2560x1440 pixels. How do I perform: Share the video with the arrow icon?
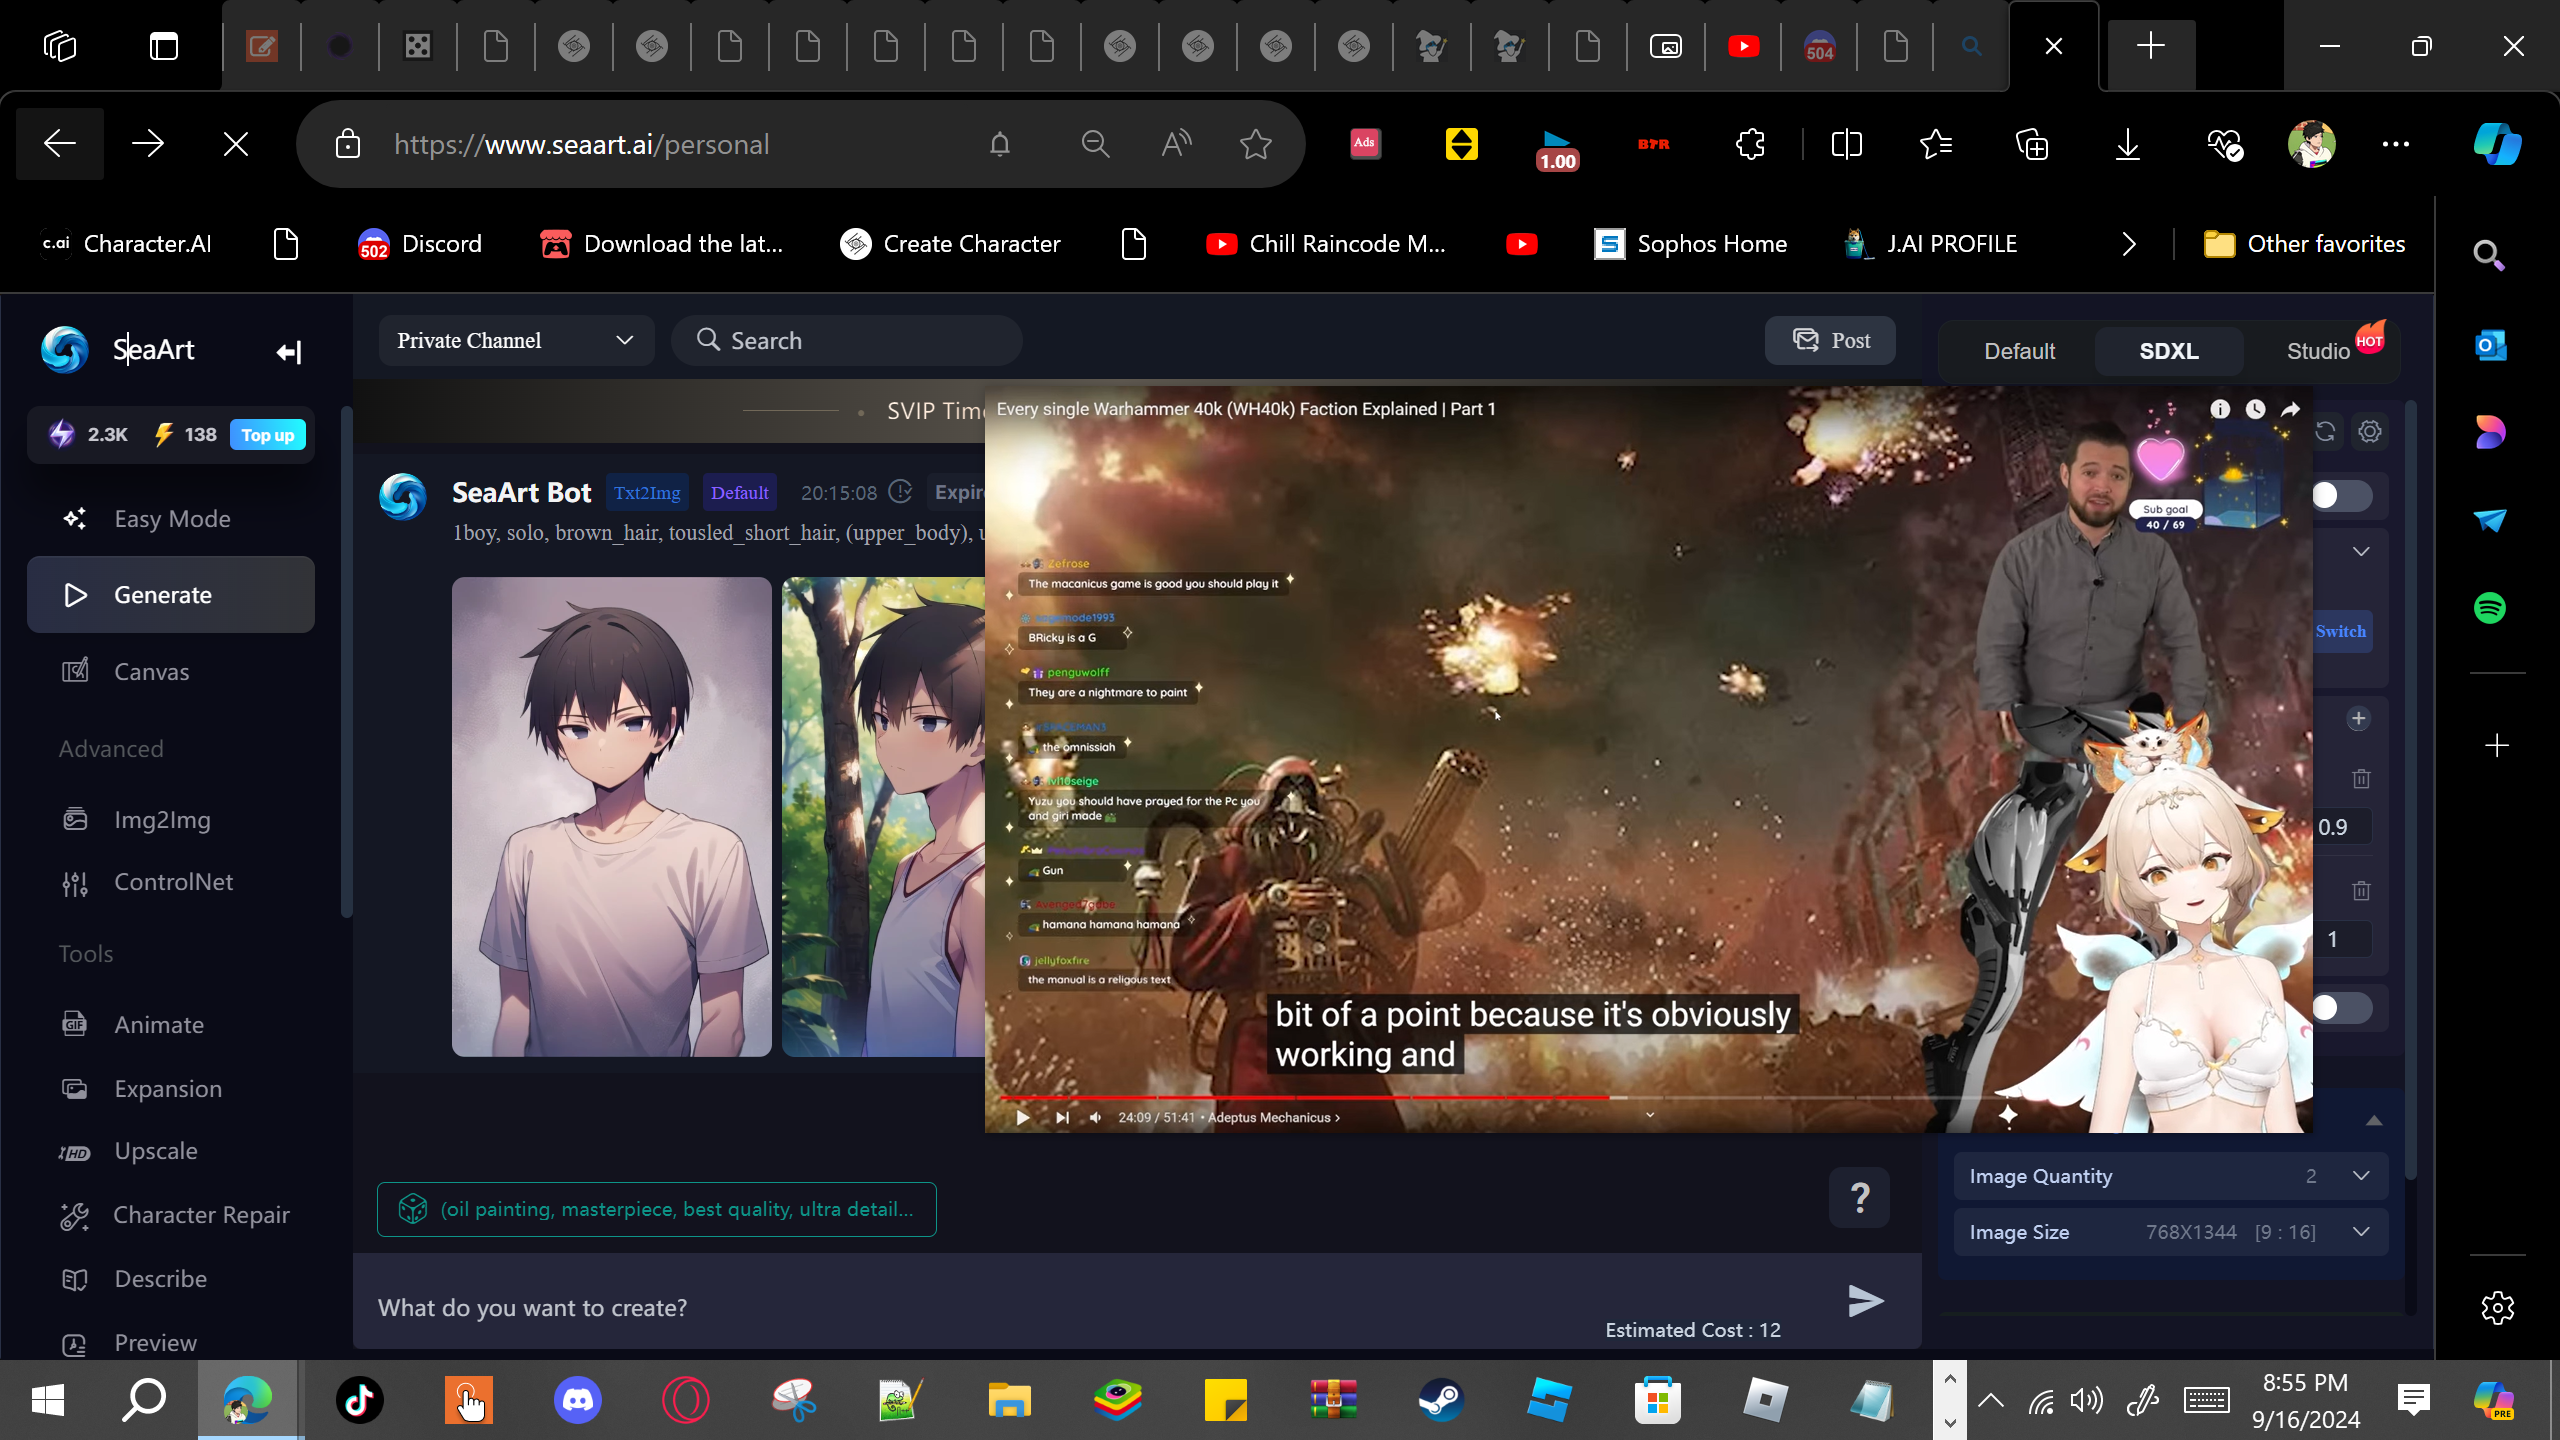point(2290,409)
